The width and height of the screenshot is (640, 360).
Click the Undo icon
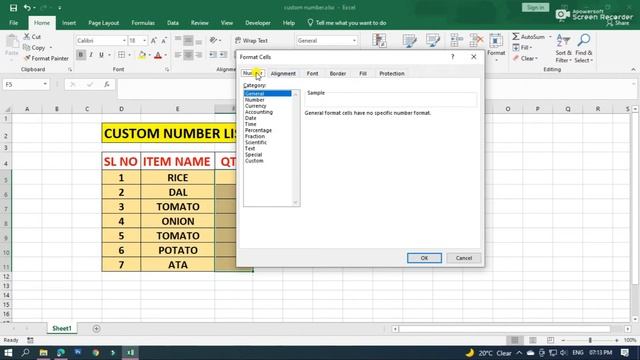click(x=27, y=8)
